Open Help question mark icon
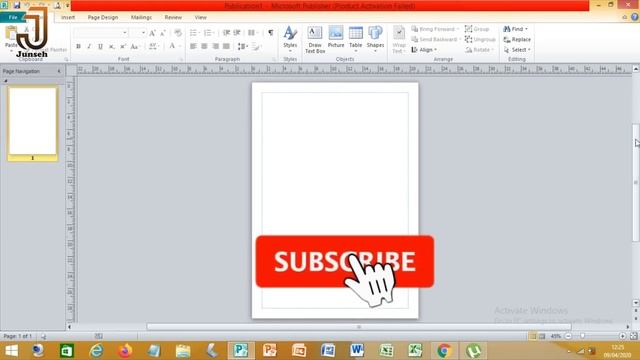The height and width of the screenshot is (360, 640). 635,17
